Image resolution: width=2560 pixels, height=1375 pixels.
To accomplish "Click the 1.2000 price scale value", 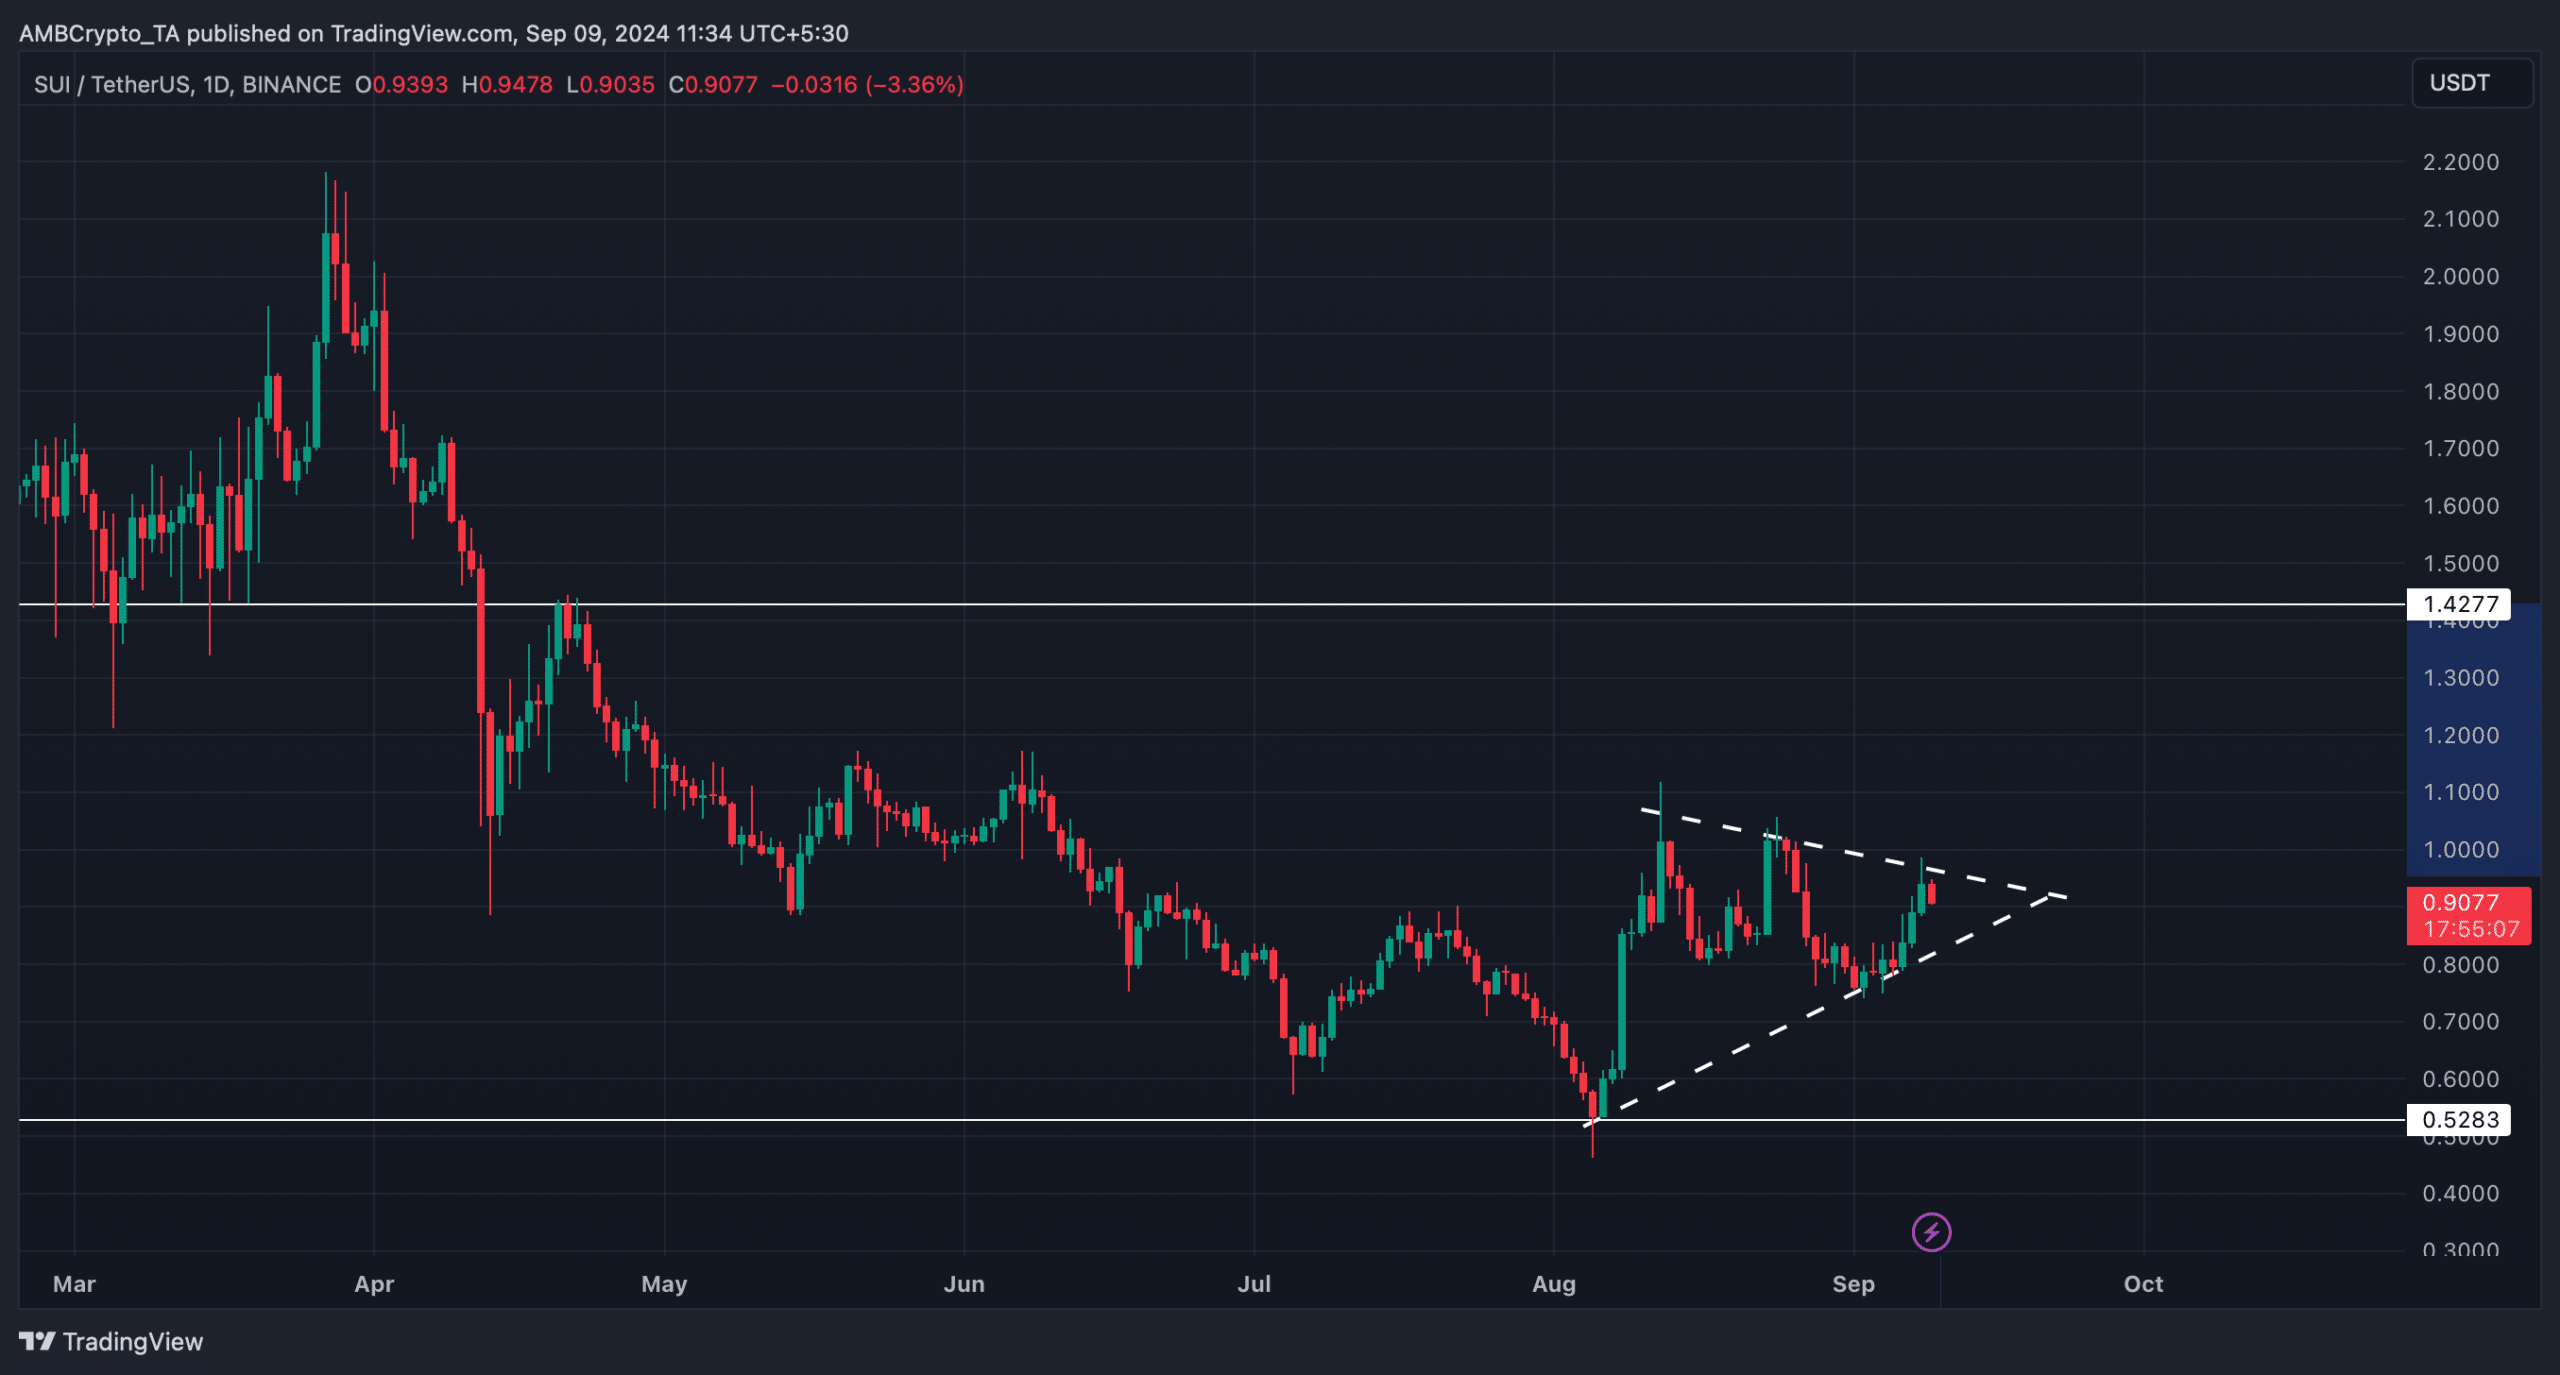I will (2460, 735).
